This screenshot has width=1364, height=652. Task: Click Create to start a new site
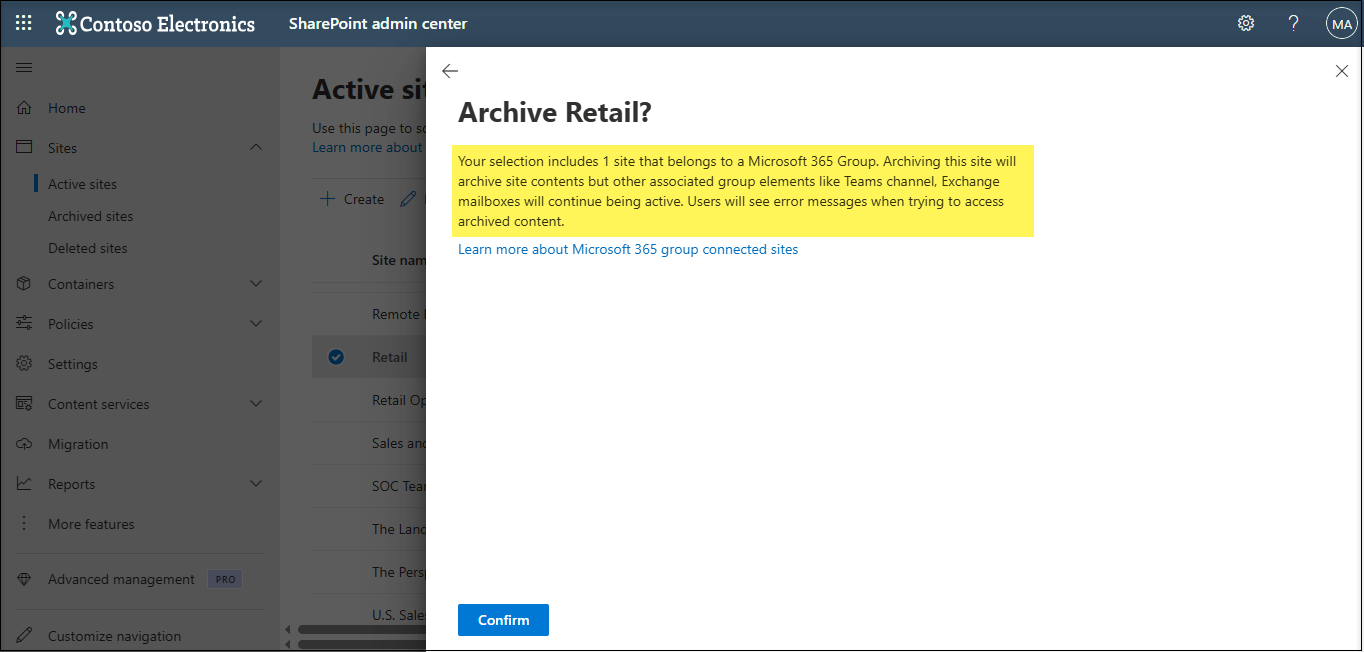[x=351, y=199]
